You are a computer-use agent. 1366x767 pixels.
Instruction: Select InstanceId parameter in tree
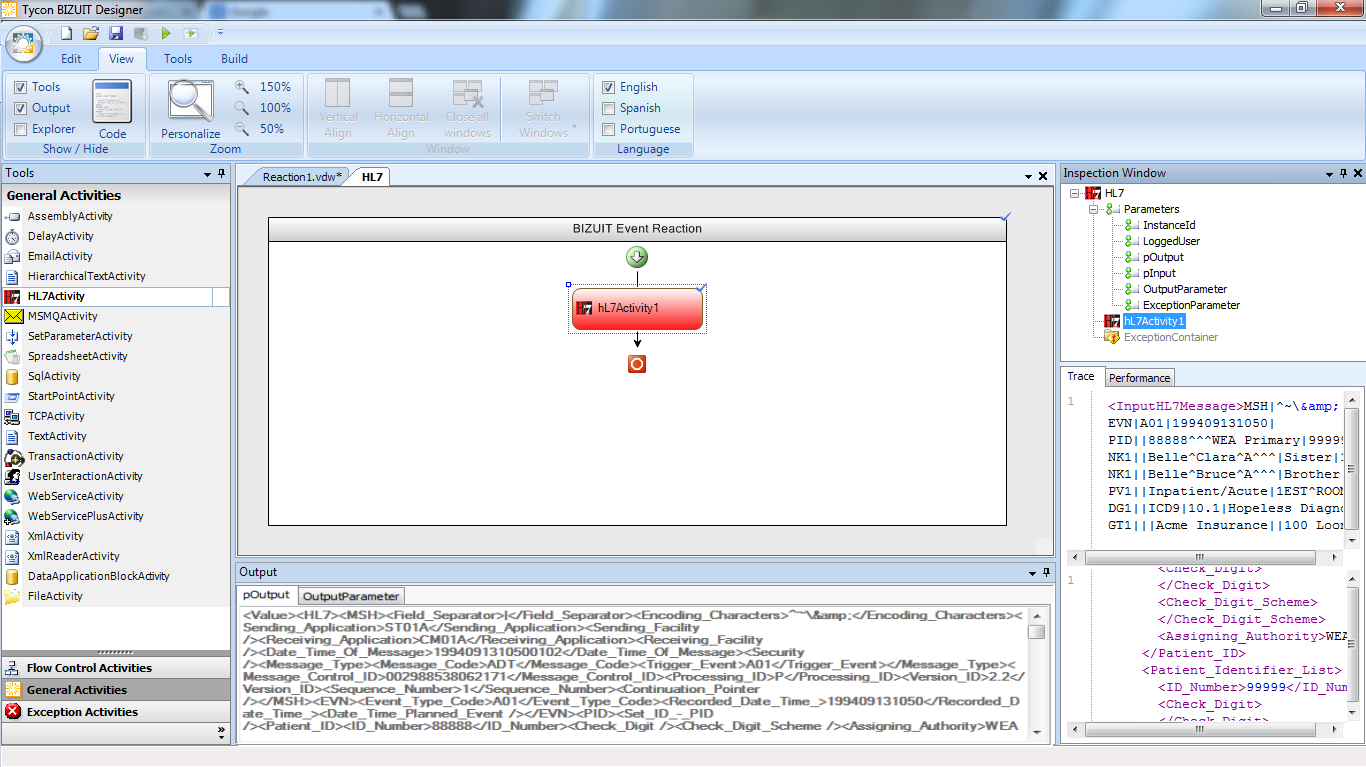point(1169,225)
